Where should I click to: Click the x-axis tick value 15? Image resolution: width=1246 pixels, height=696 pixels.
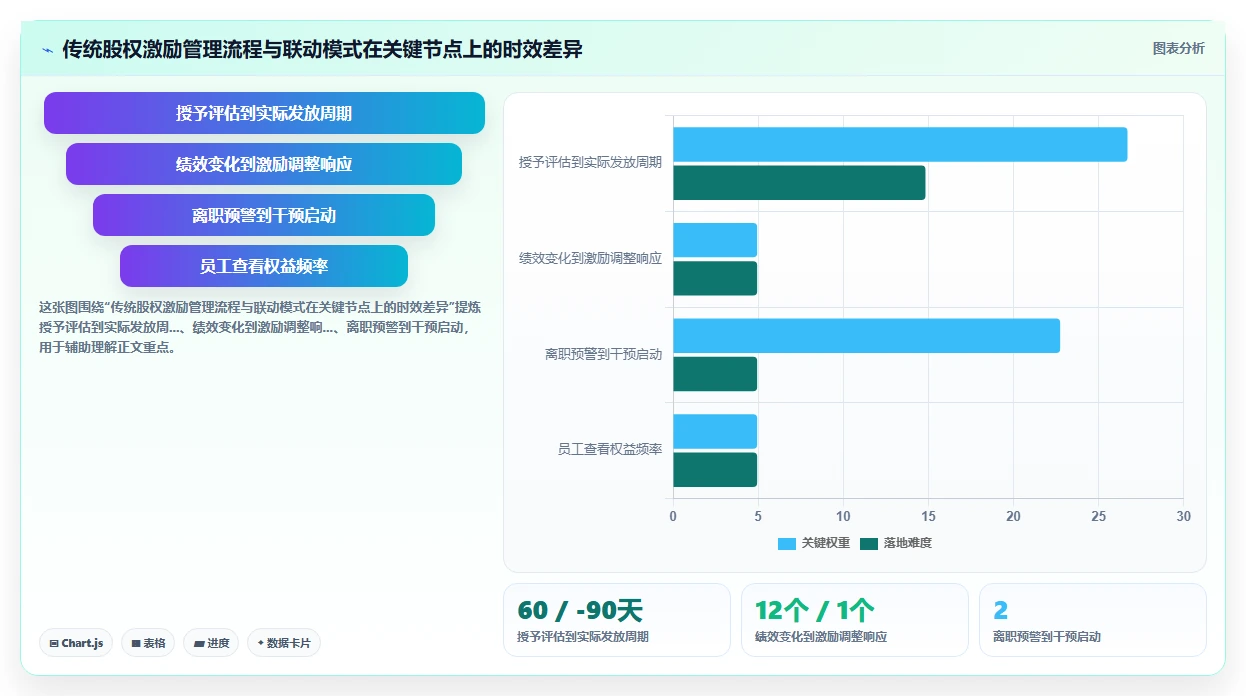coord(928,516)
